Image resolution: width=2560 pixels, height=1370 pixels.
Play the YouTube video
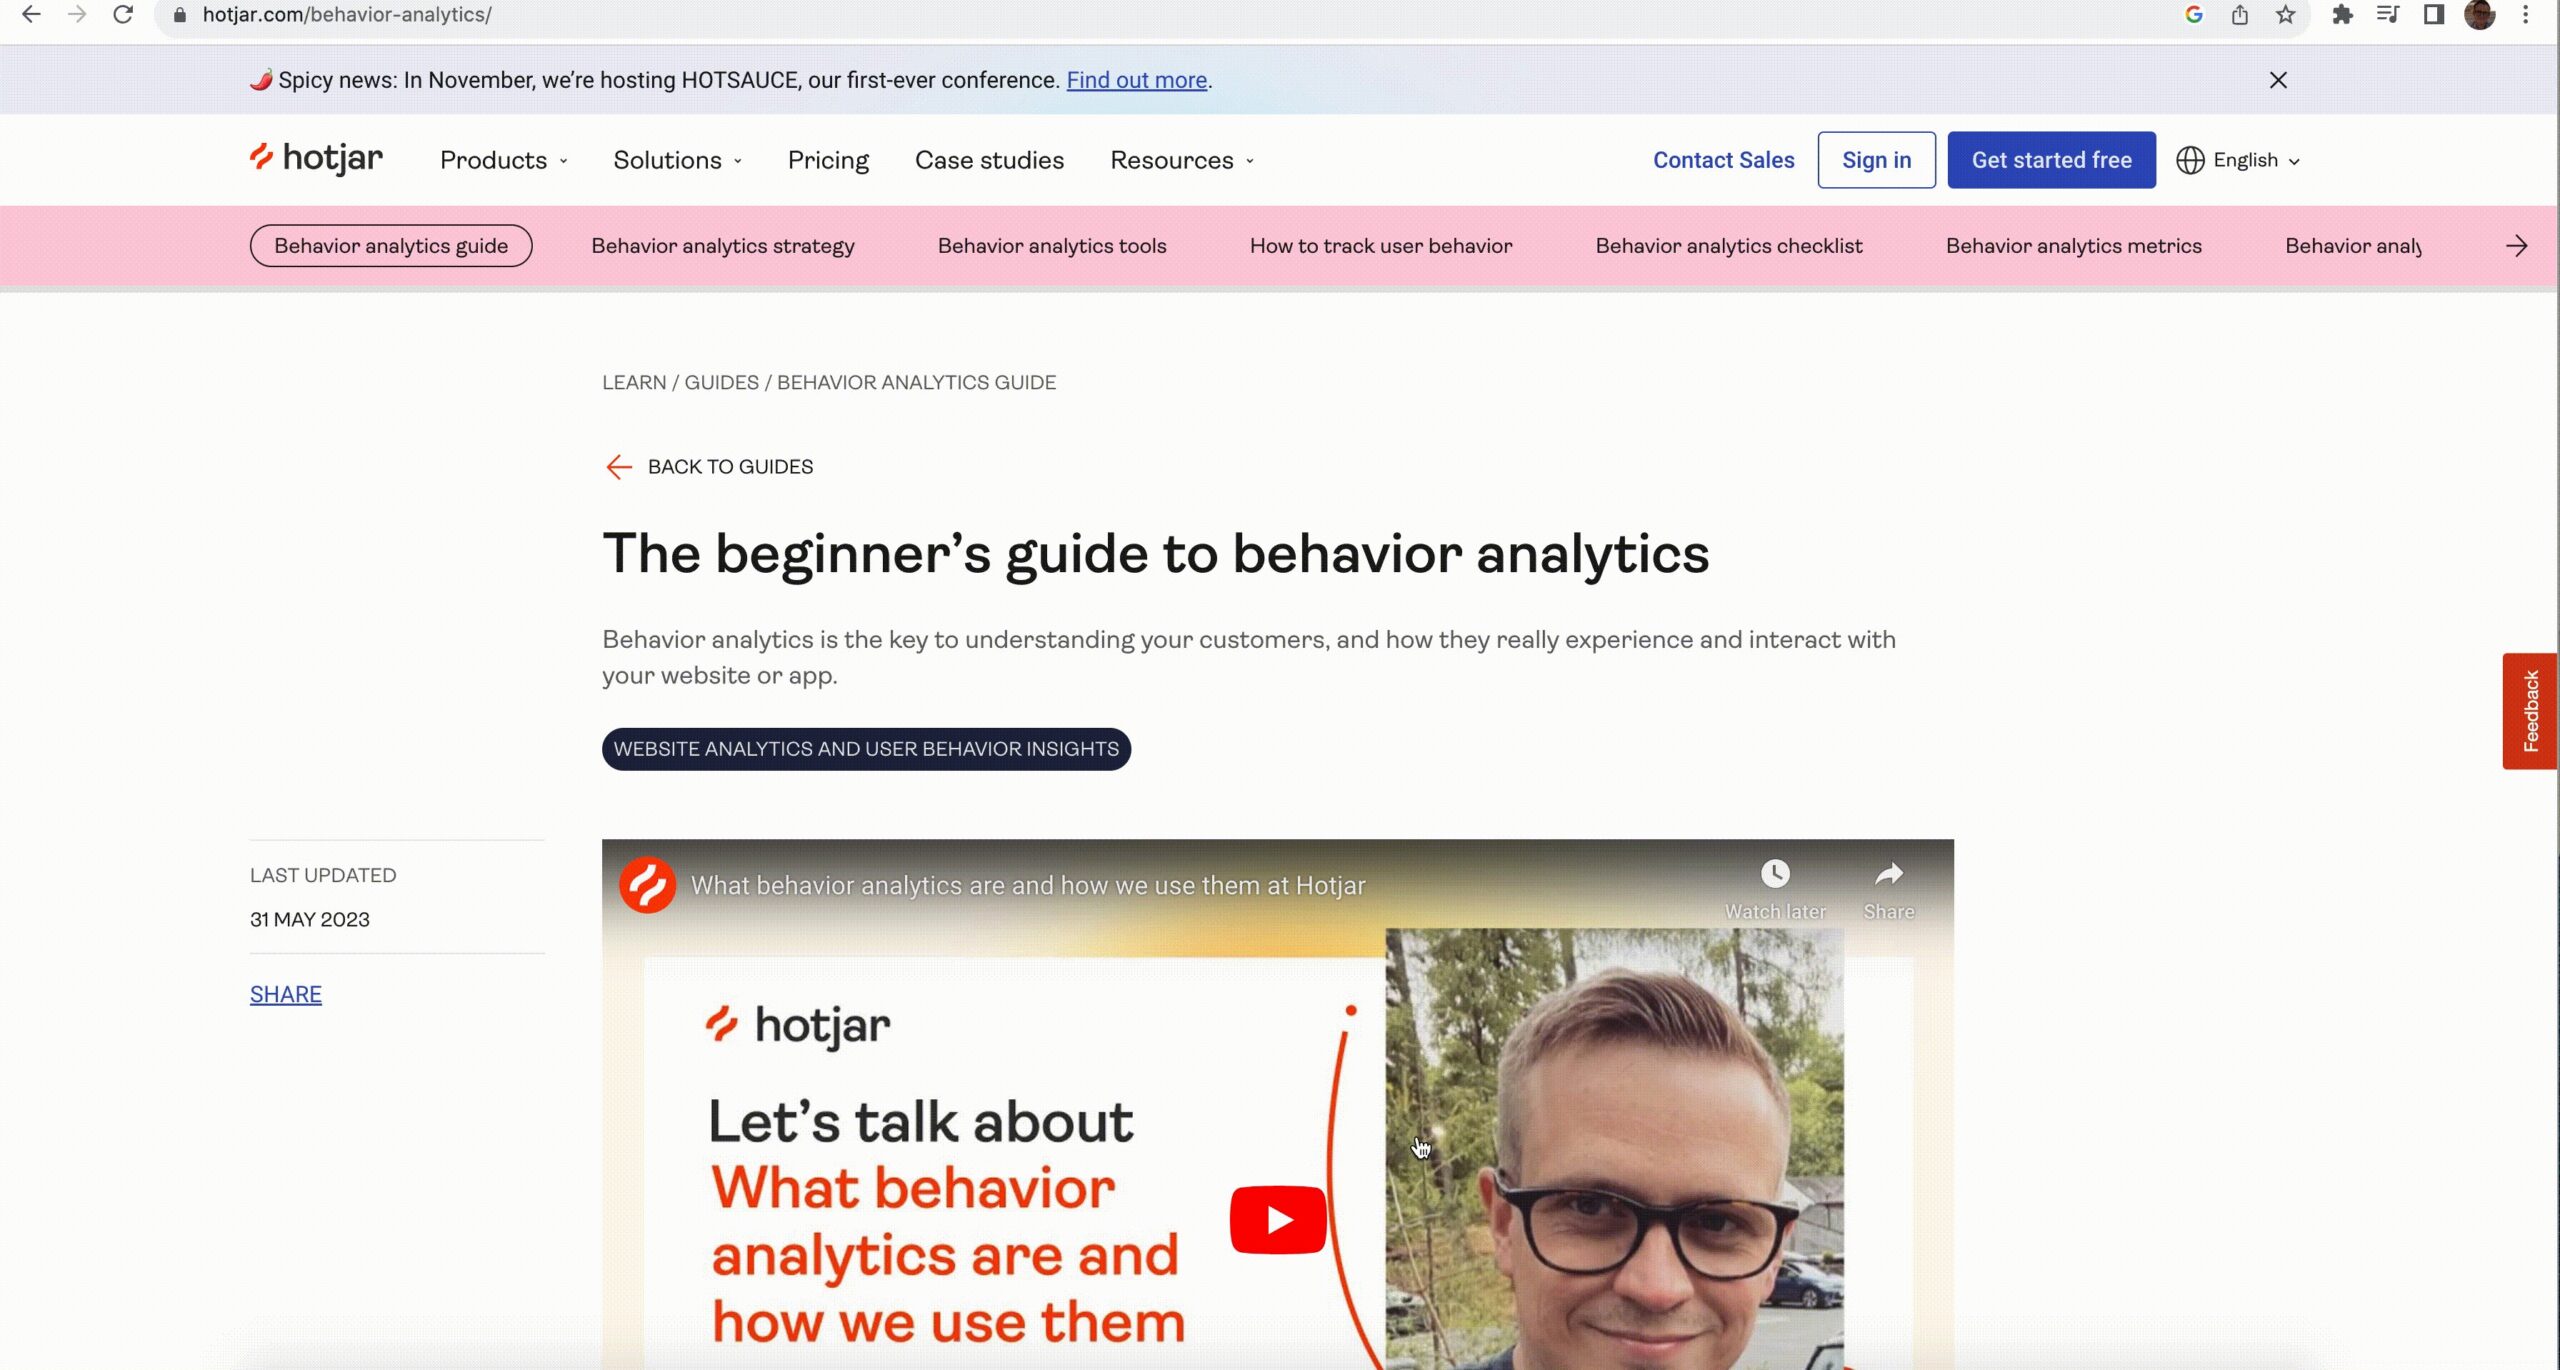[1278, 1219]
